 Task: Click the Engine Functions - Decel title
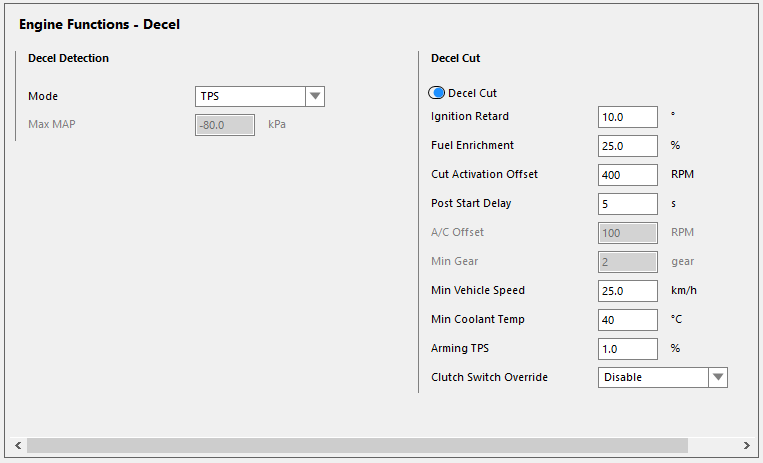click(99, 24)
